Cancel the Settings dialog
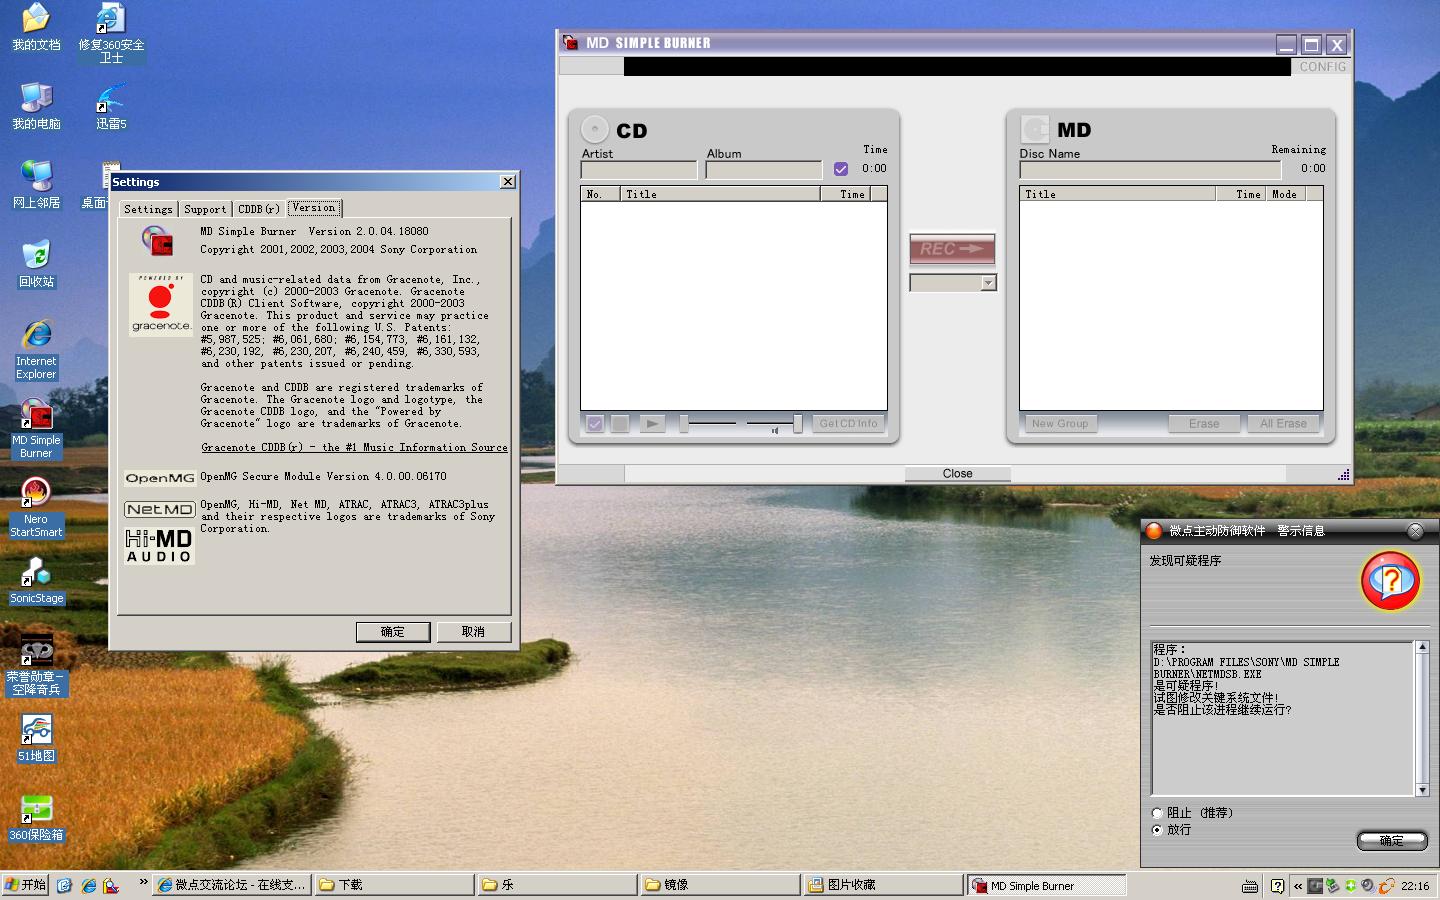The image size is (1440, 900). coord(473,632)
